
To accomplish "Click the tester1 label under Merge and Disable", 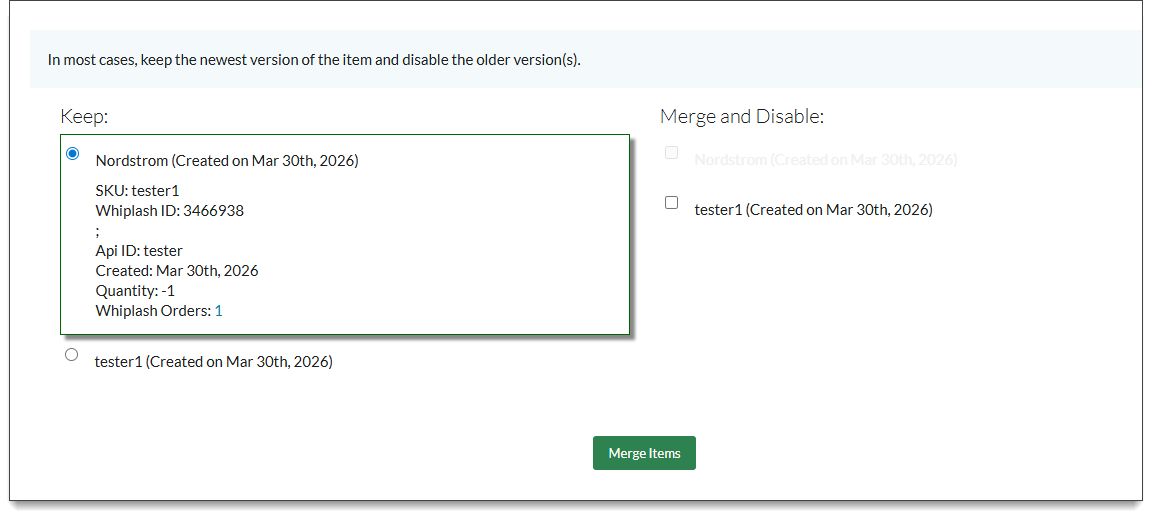I will point(813,210).
